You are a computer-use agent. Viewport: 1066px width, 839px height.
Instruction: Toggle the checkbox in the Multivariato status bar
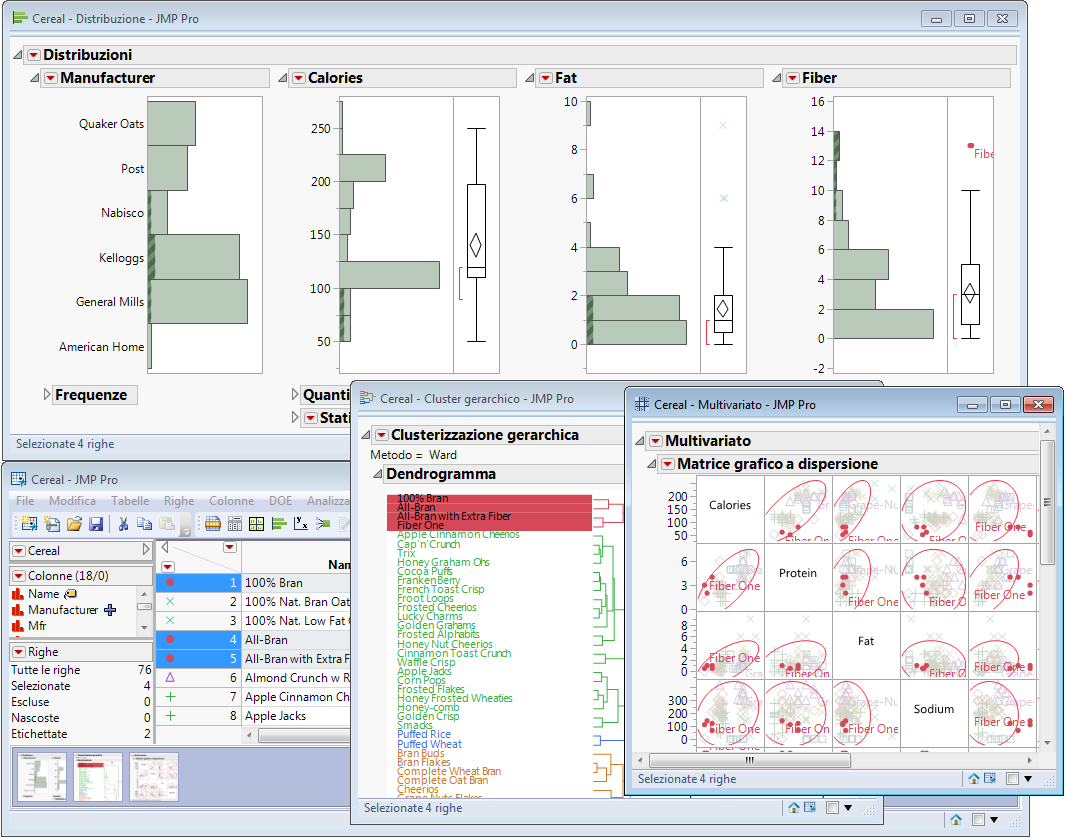coord(1012,778)
